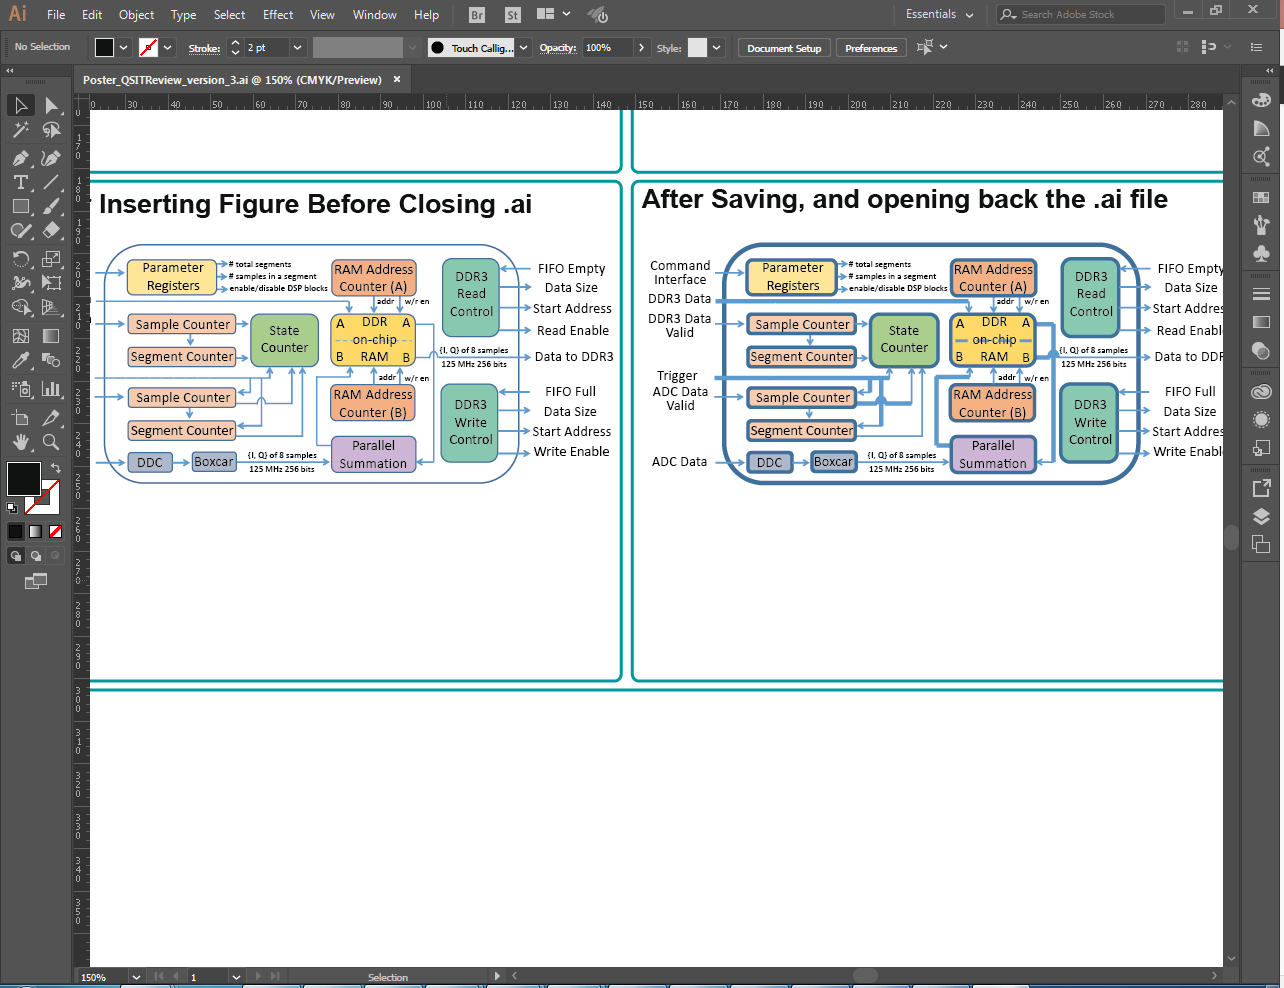Change the screen mode at toolbar bottom
The image size is (1284, 988).
[x=36, y=581]
